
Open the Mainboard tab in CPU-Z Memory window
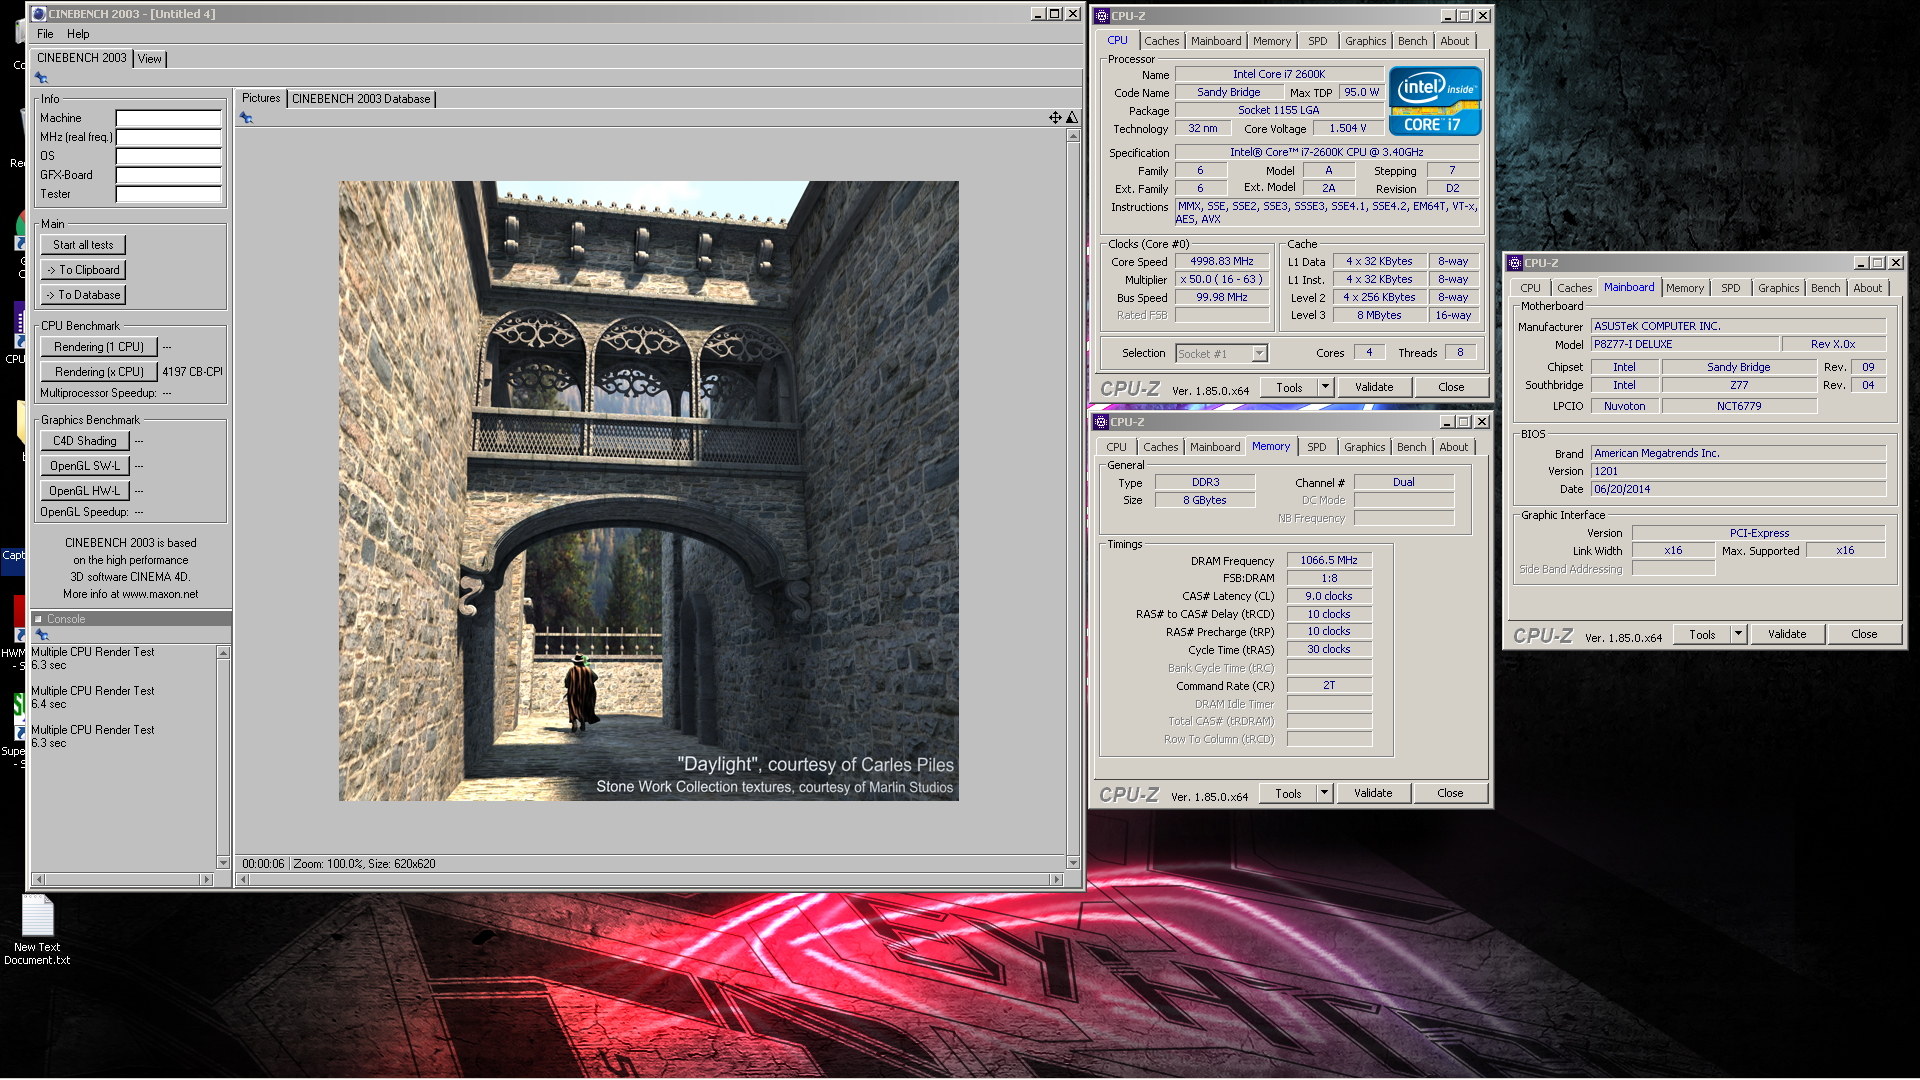tap(1215, 447)
